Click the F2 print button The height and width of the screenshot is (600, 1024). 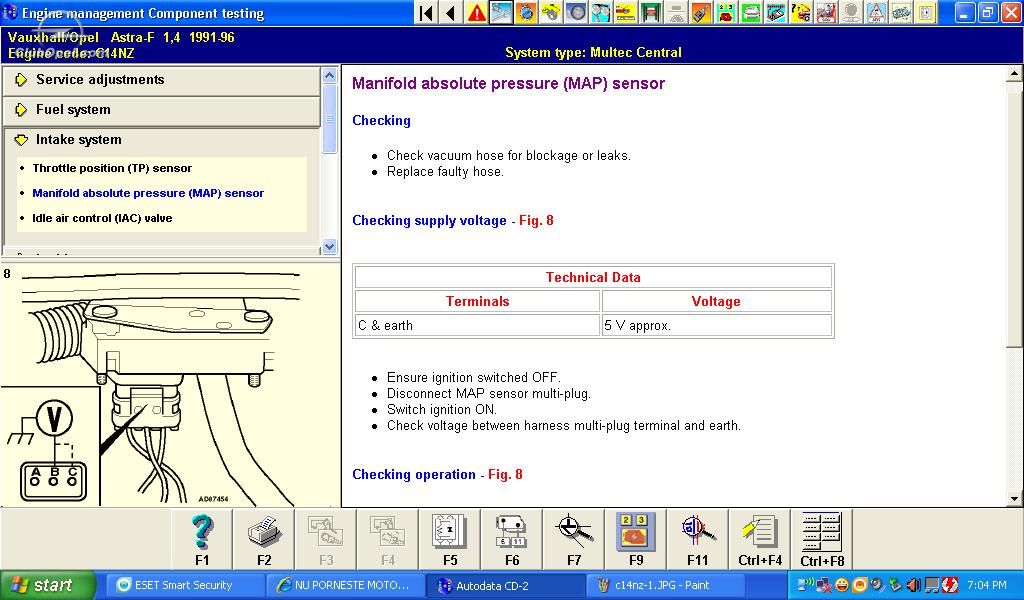264,539
